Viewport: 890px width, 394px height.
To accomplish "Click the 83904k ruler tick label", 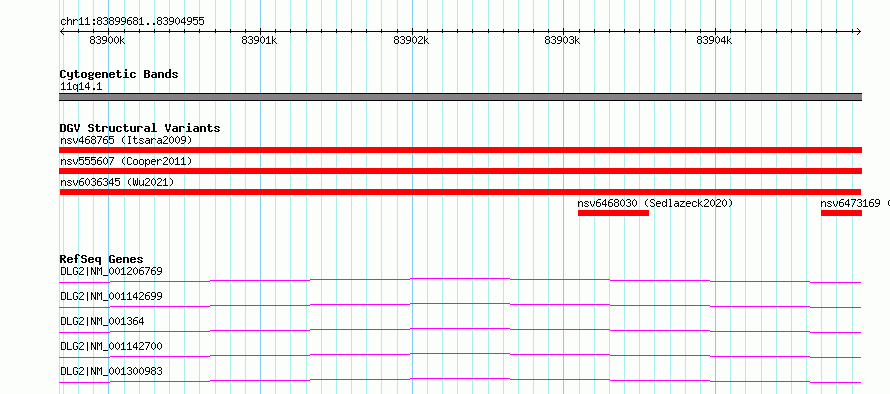I will click(715, 40).
